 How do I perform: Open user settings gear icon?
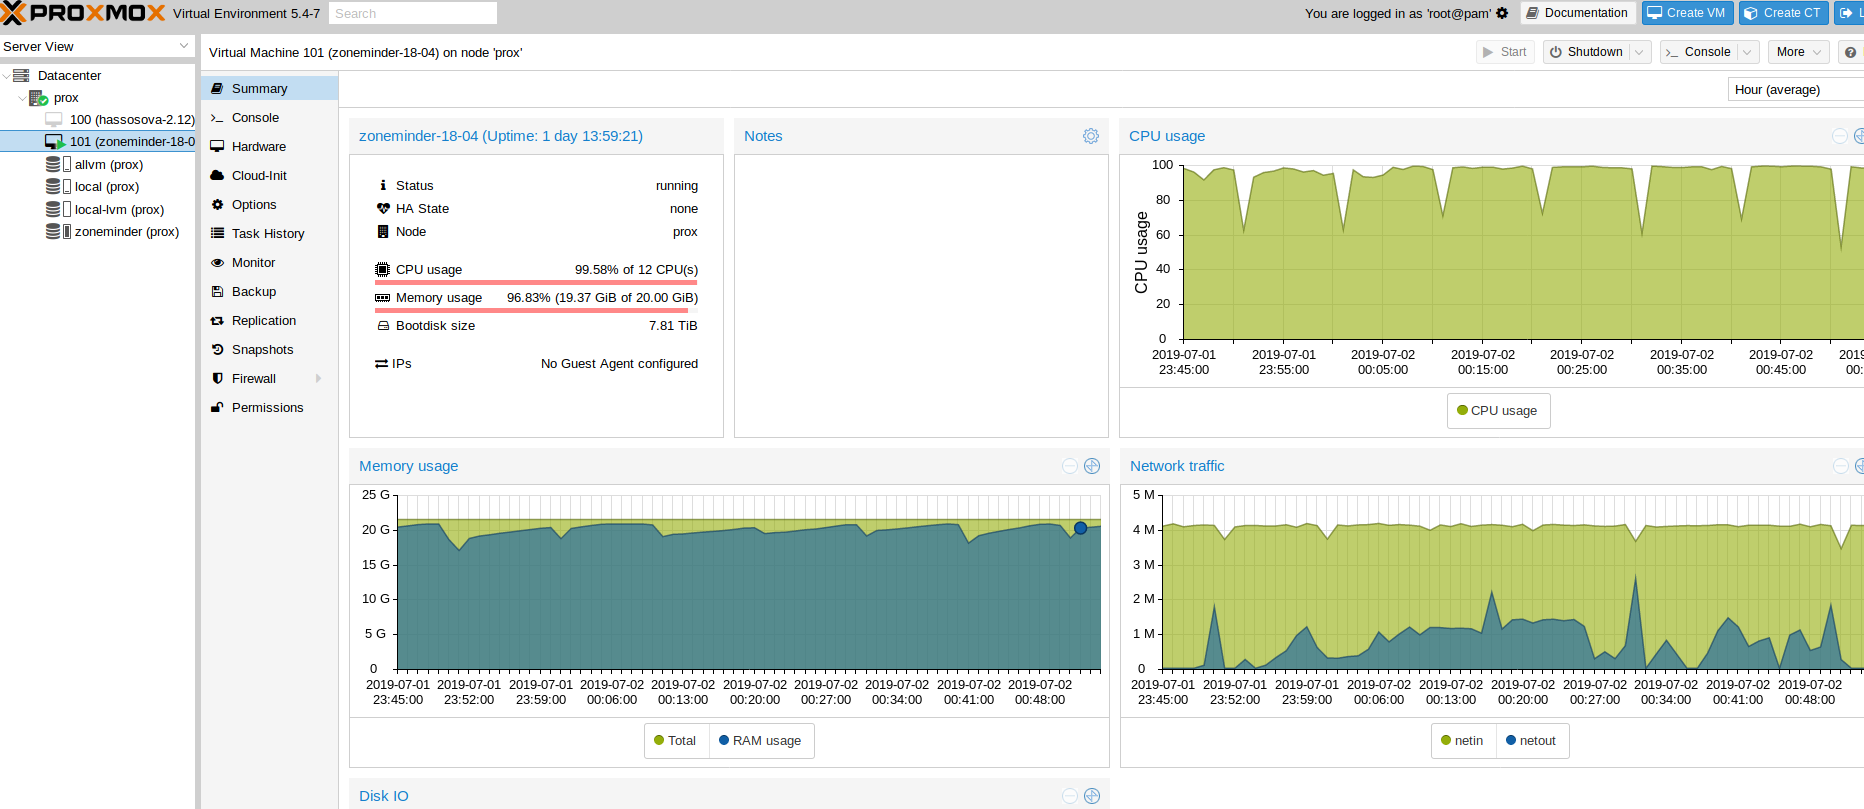click(1502, 13)
